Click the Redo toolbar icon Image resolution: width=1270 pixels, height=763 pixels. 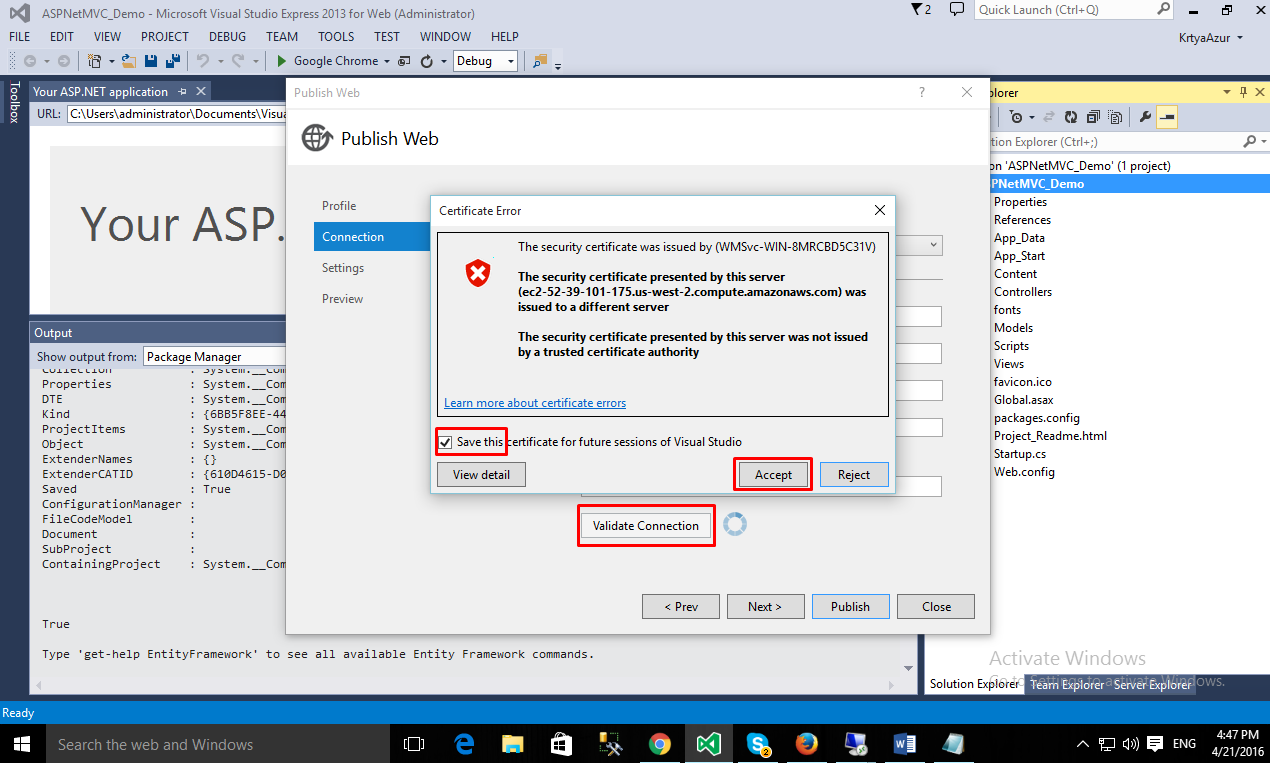(x=238, y=61)
